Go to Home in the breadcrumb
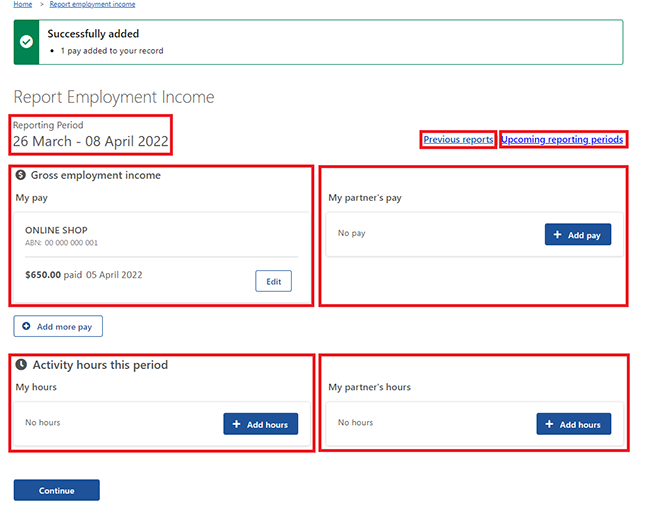 [22, 4]
